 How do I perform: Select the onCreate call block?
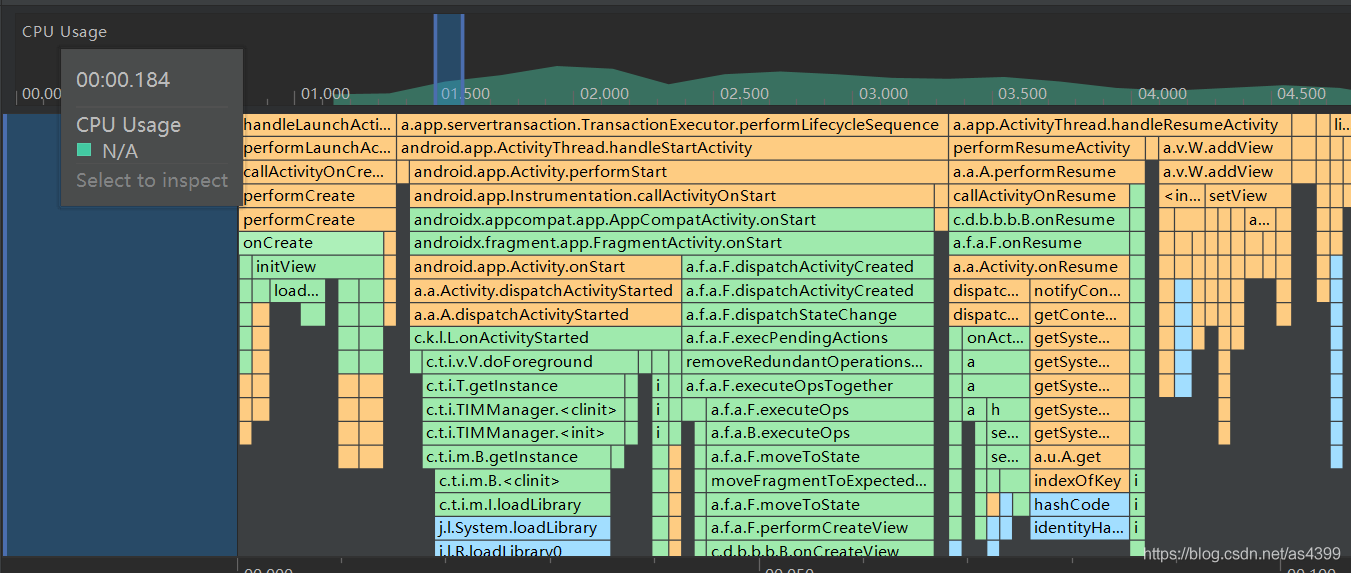(x=311, y=243)
